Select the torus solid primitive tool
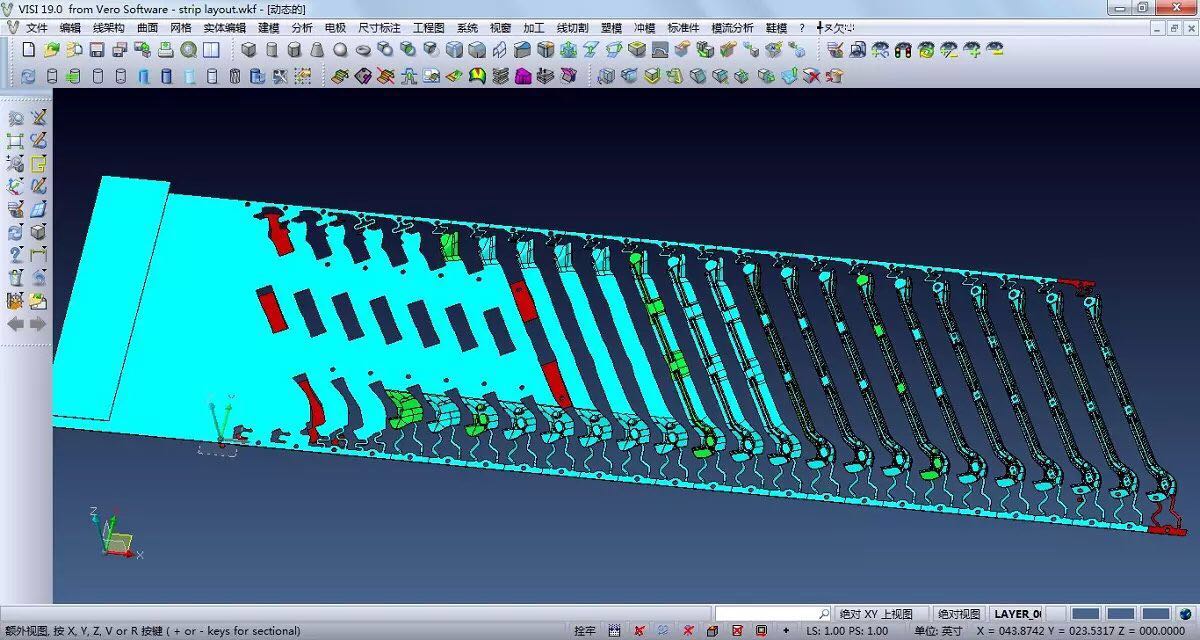Screen dimensions: 1200x640 click(363, 50)
